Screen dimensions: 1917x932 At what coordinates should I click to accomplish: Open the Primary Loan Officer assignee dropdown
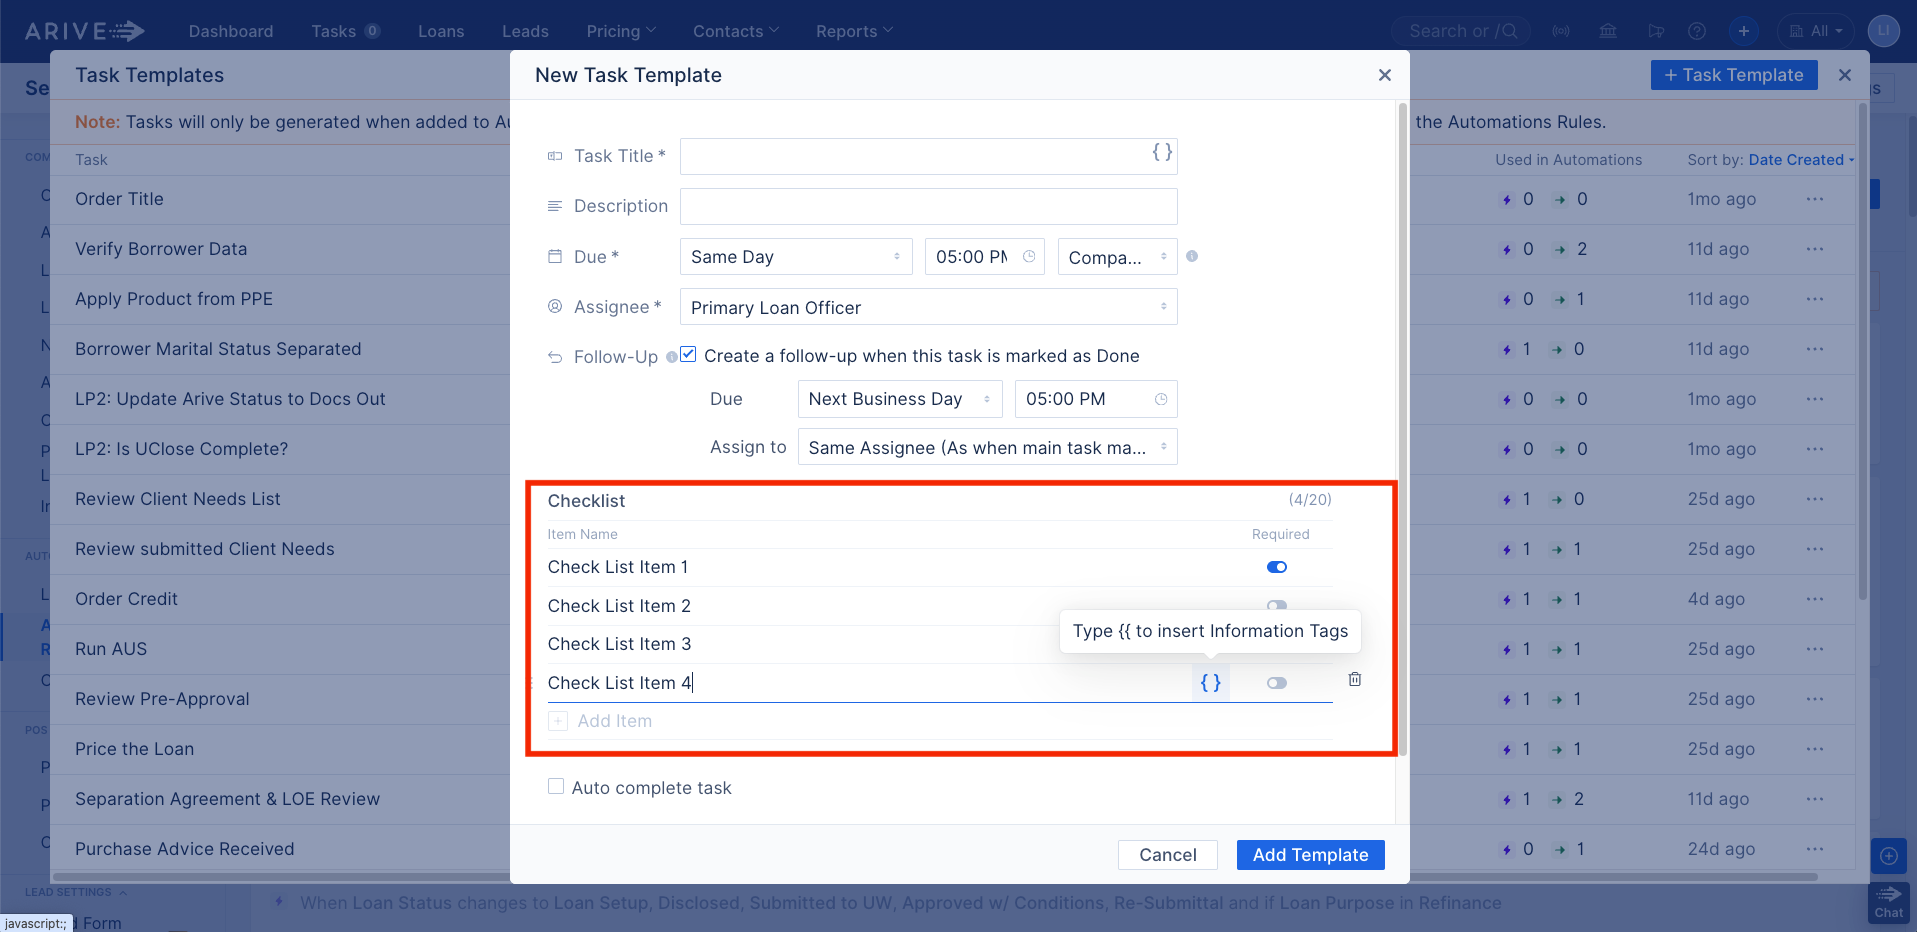tap(927, 306)
